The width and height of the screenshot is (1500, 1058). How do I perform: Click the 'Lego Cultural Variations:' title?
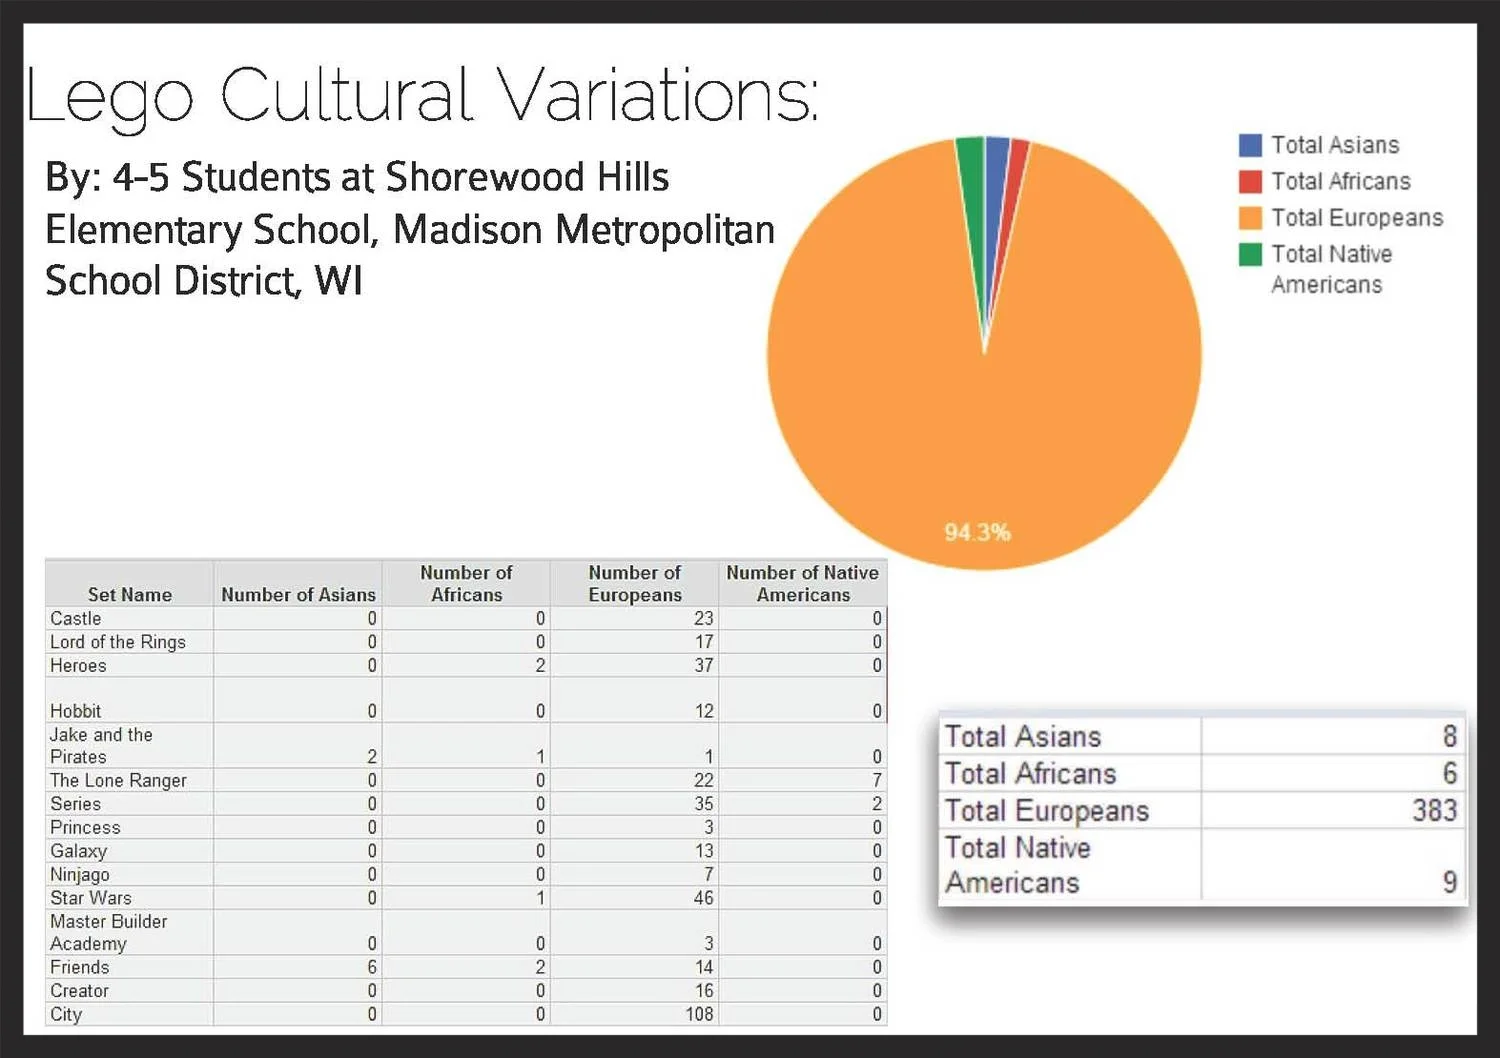[x=422, y=96]
